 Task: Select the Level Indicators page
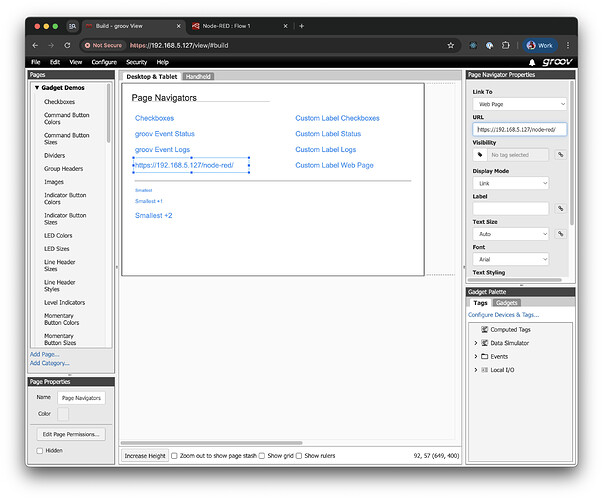[64, 303]
